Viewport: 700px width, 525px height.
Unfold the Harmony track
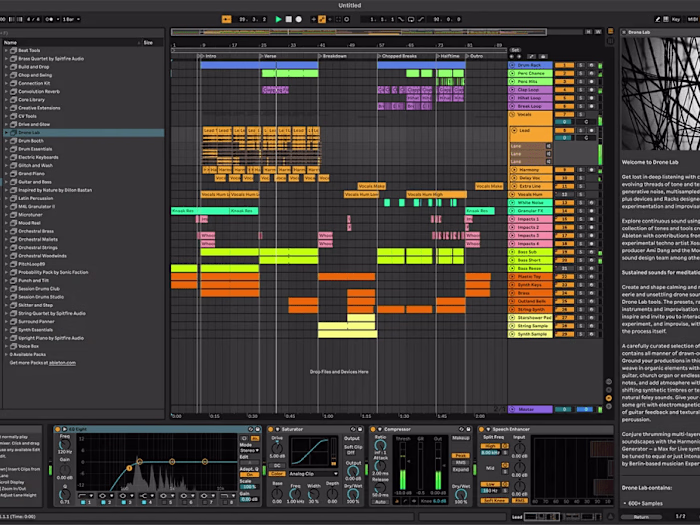[514, 170]
